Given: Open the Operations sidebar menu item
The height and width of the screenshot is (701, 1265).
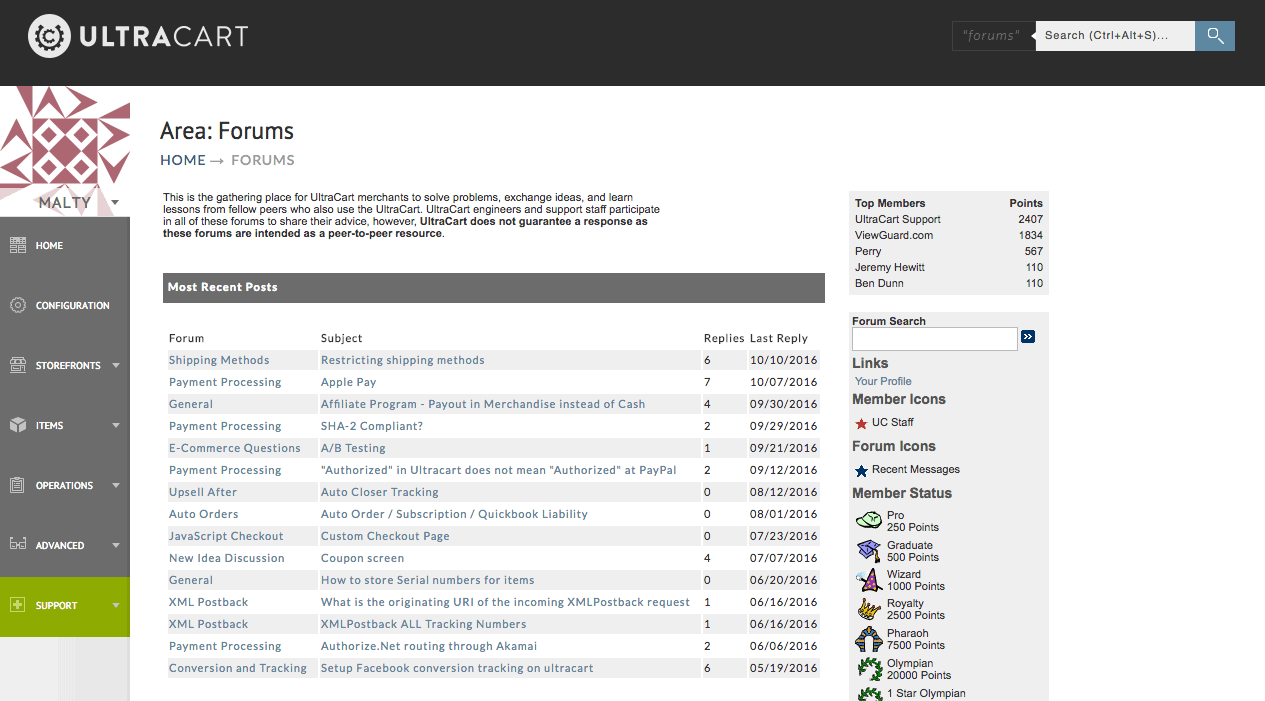Looking at the screenshot, I should click(x=65, y=486).
